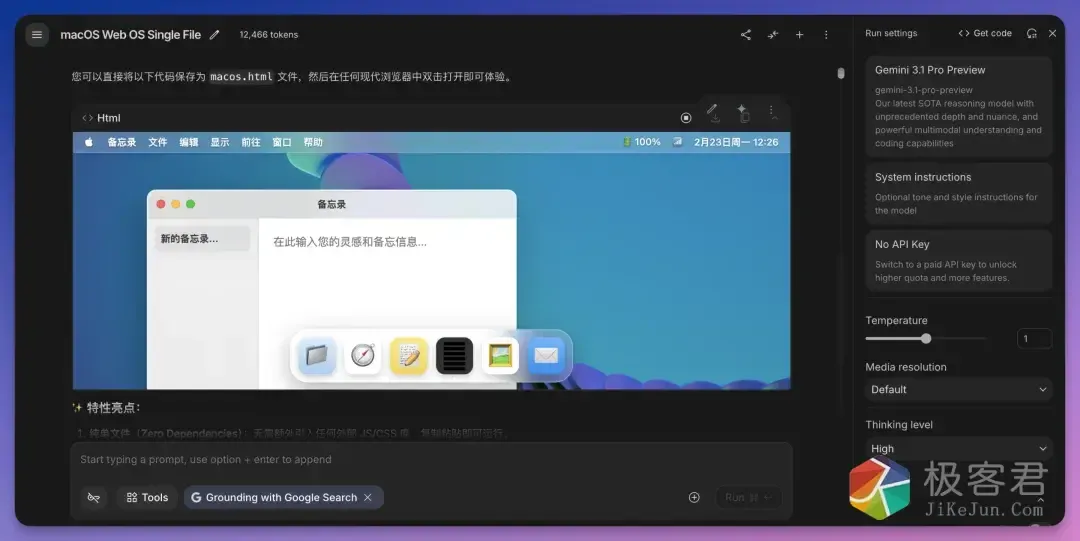
Task: Click the notes text area placeholder
Action: pos(350,241)
